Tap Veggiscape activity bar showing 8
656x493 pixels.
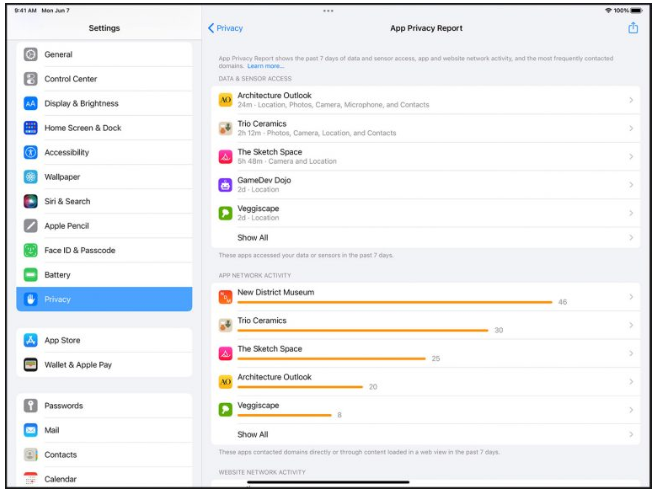pos(284,415)
